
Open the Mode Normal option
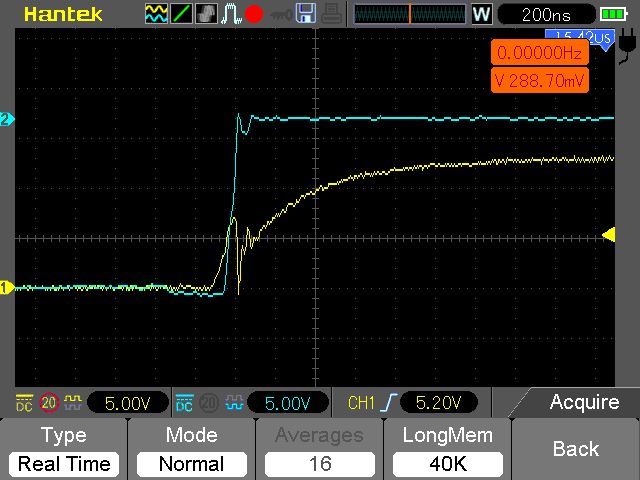coord(191,449)
